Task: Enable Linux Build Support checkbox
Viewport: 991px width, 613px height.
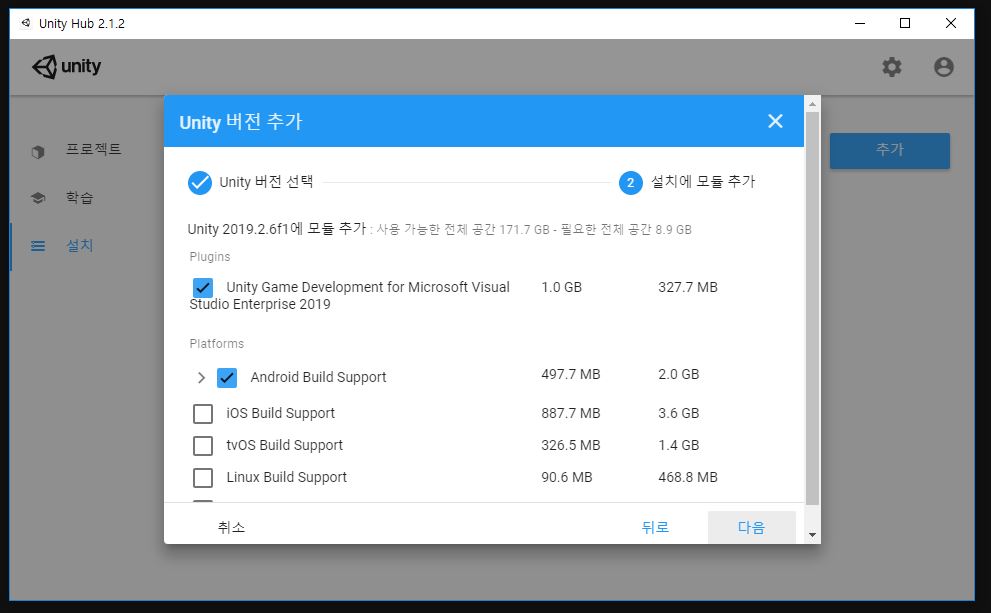Action: tap(203, 478)
